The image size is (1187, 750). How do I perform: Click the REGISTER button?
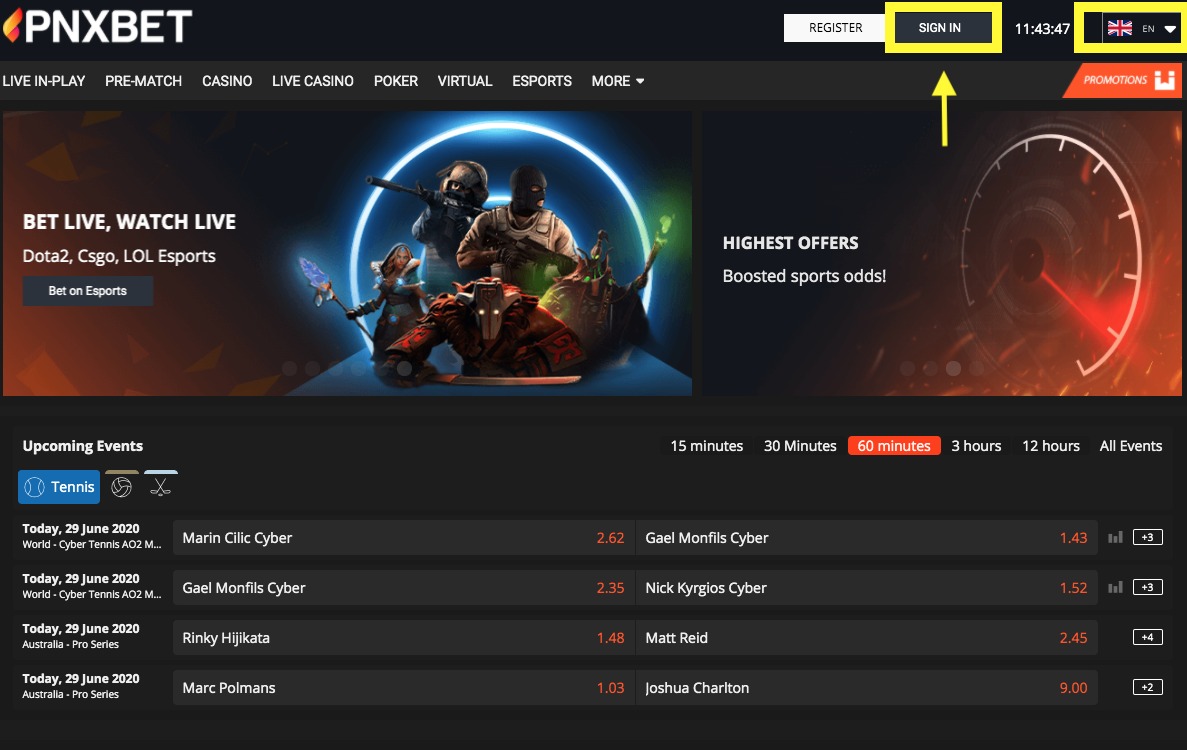(x=835, y=28)
